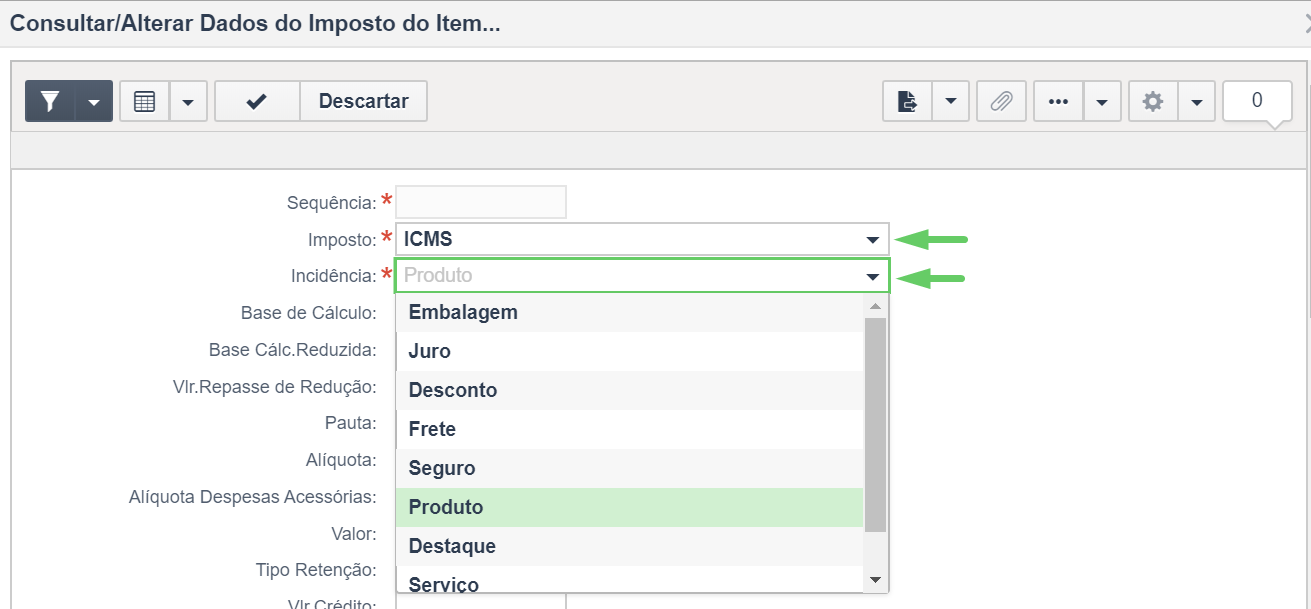
Task: Click the Descartar button
Action: coord(364,101)
